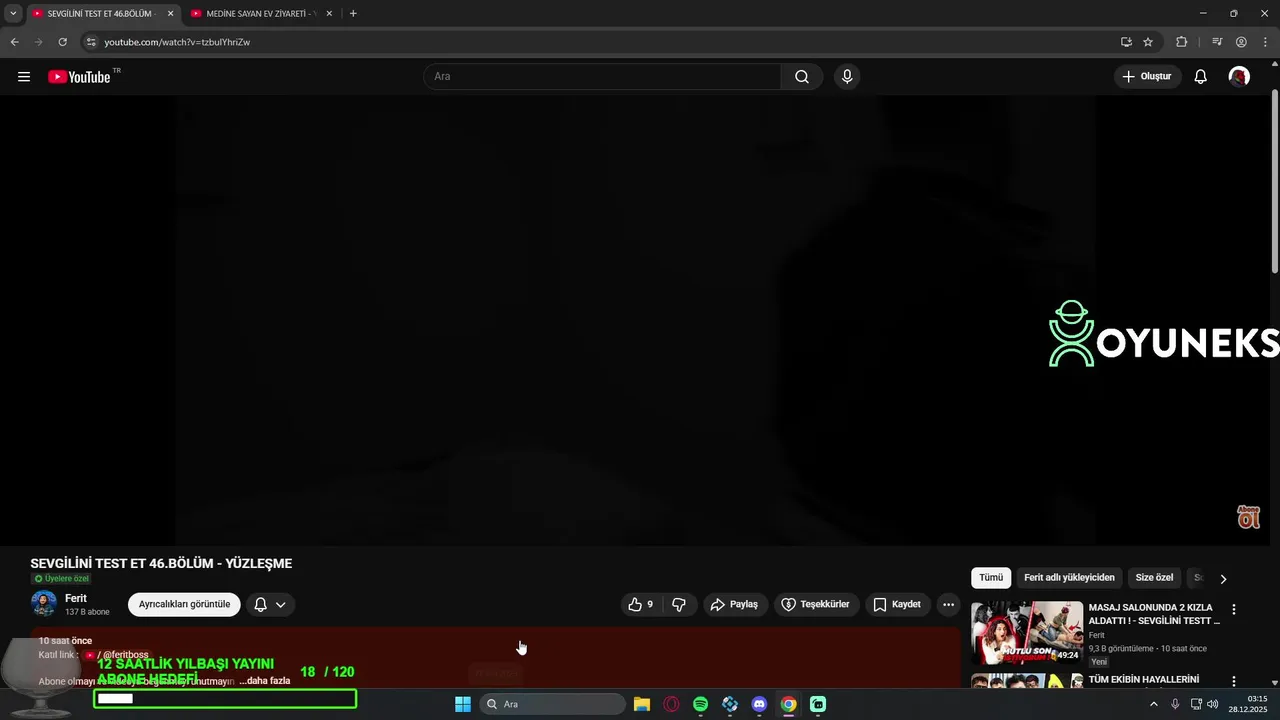Image resolution: width=1280 pixels, height=720 pixels.
Task: Select Ferit adlı yükleyiciden chip
Action: point(1069,577)
